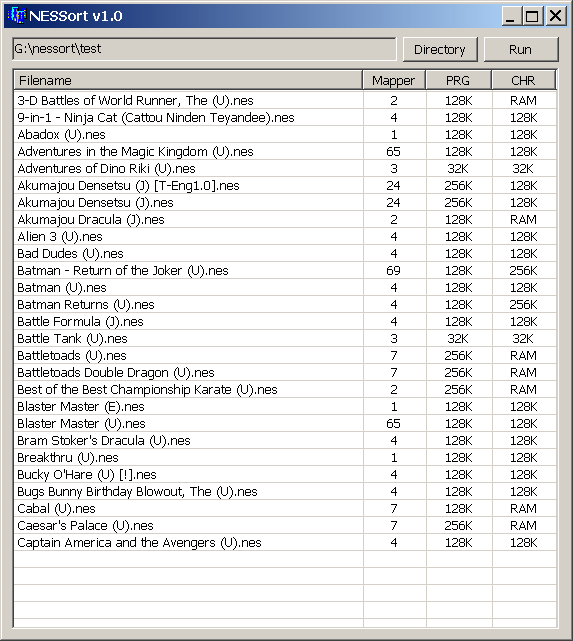This screenshot has width=573, height=641.
Task: Sort list by CHR column header
Action: click(x=524, y=80)
